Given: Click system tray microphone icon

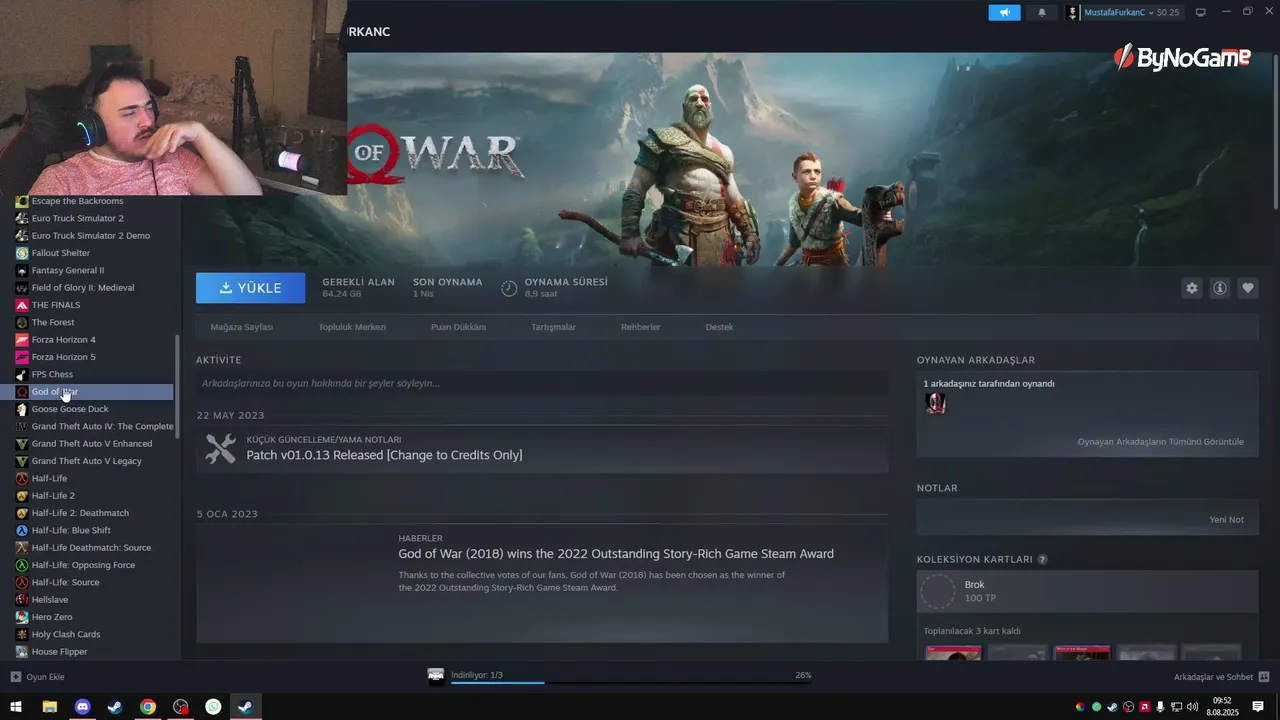Looking at the screenshot, I should (x=1160, y=707).
